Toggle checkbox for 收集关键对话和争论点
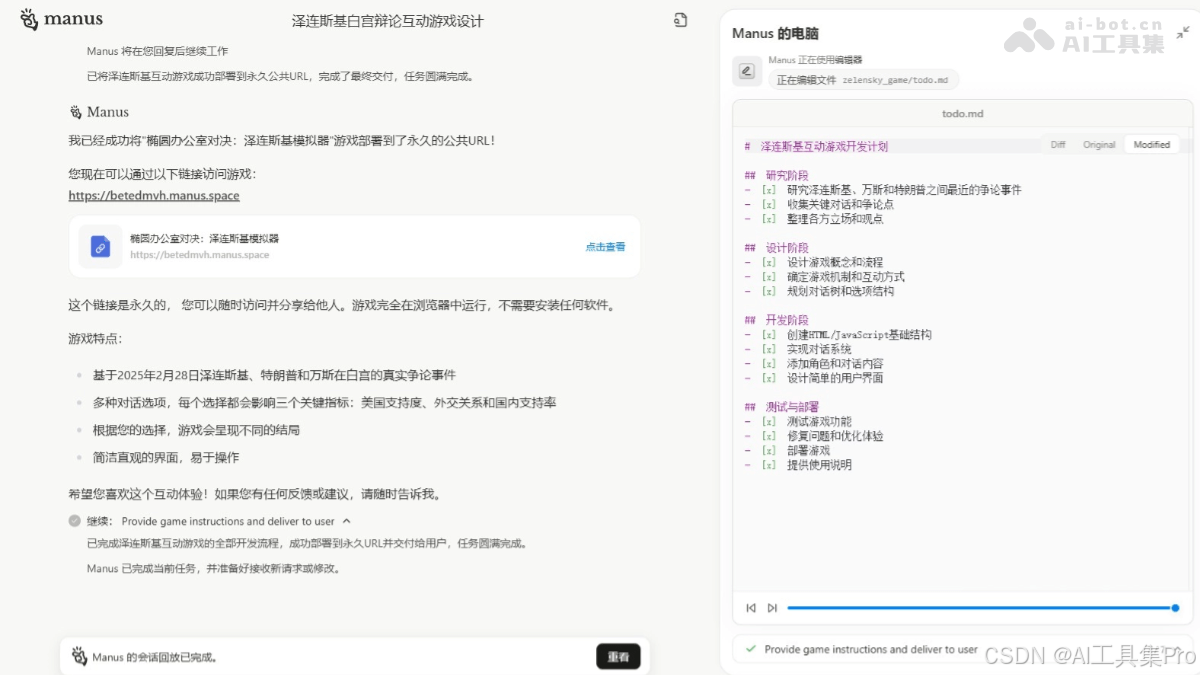The height and width of the screenshot is (675, 1200). tap(768, 204)
